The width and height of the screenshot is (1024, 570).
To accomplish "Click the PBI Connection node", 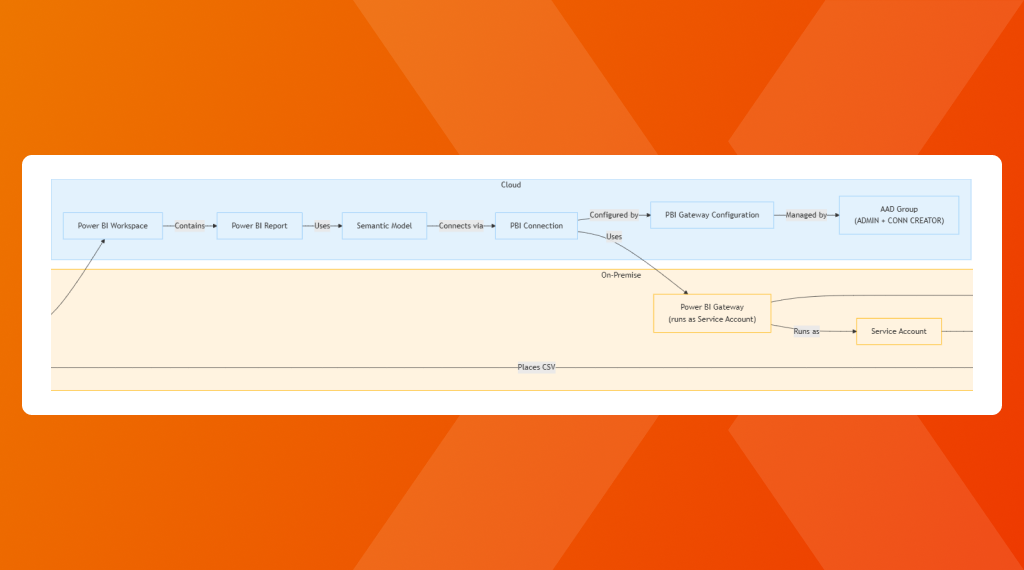I will pyautogui.click(x=536, y=226).
